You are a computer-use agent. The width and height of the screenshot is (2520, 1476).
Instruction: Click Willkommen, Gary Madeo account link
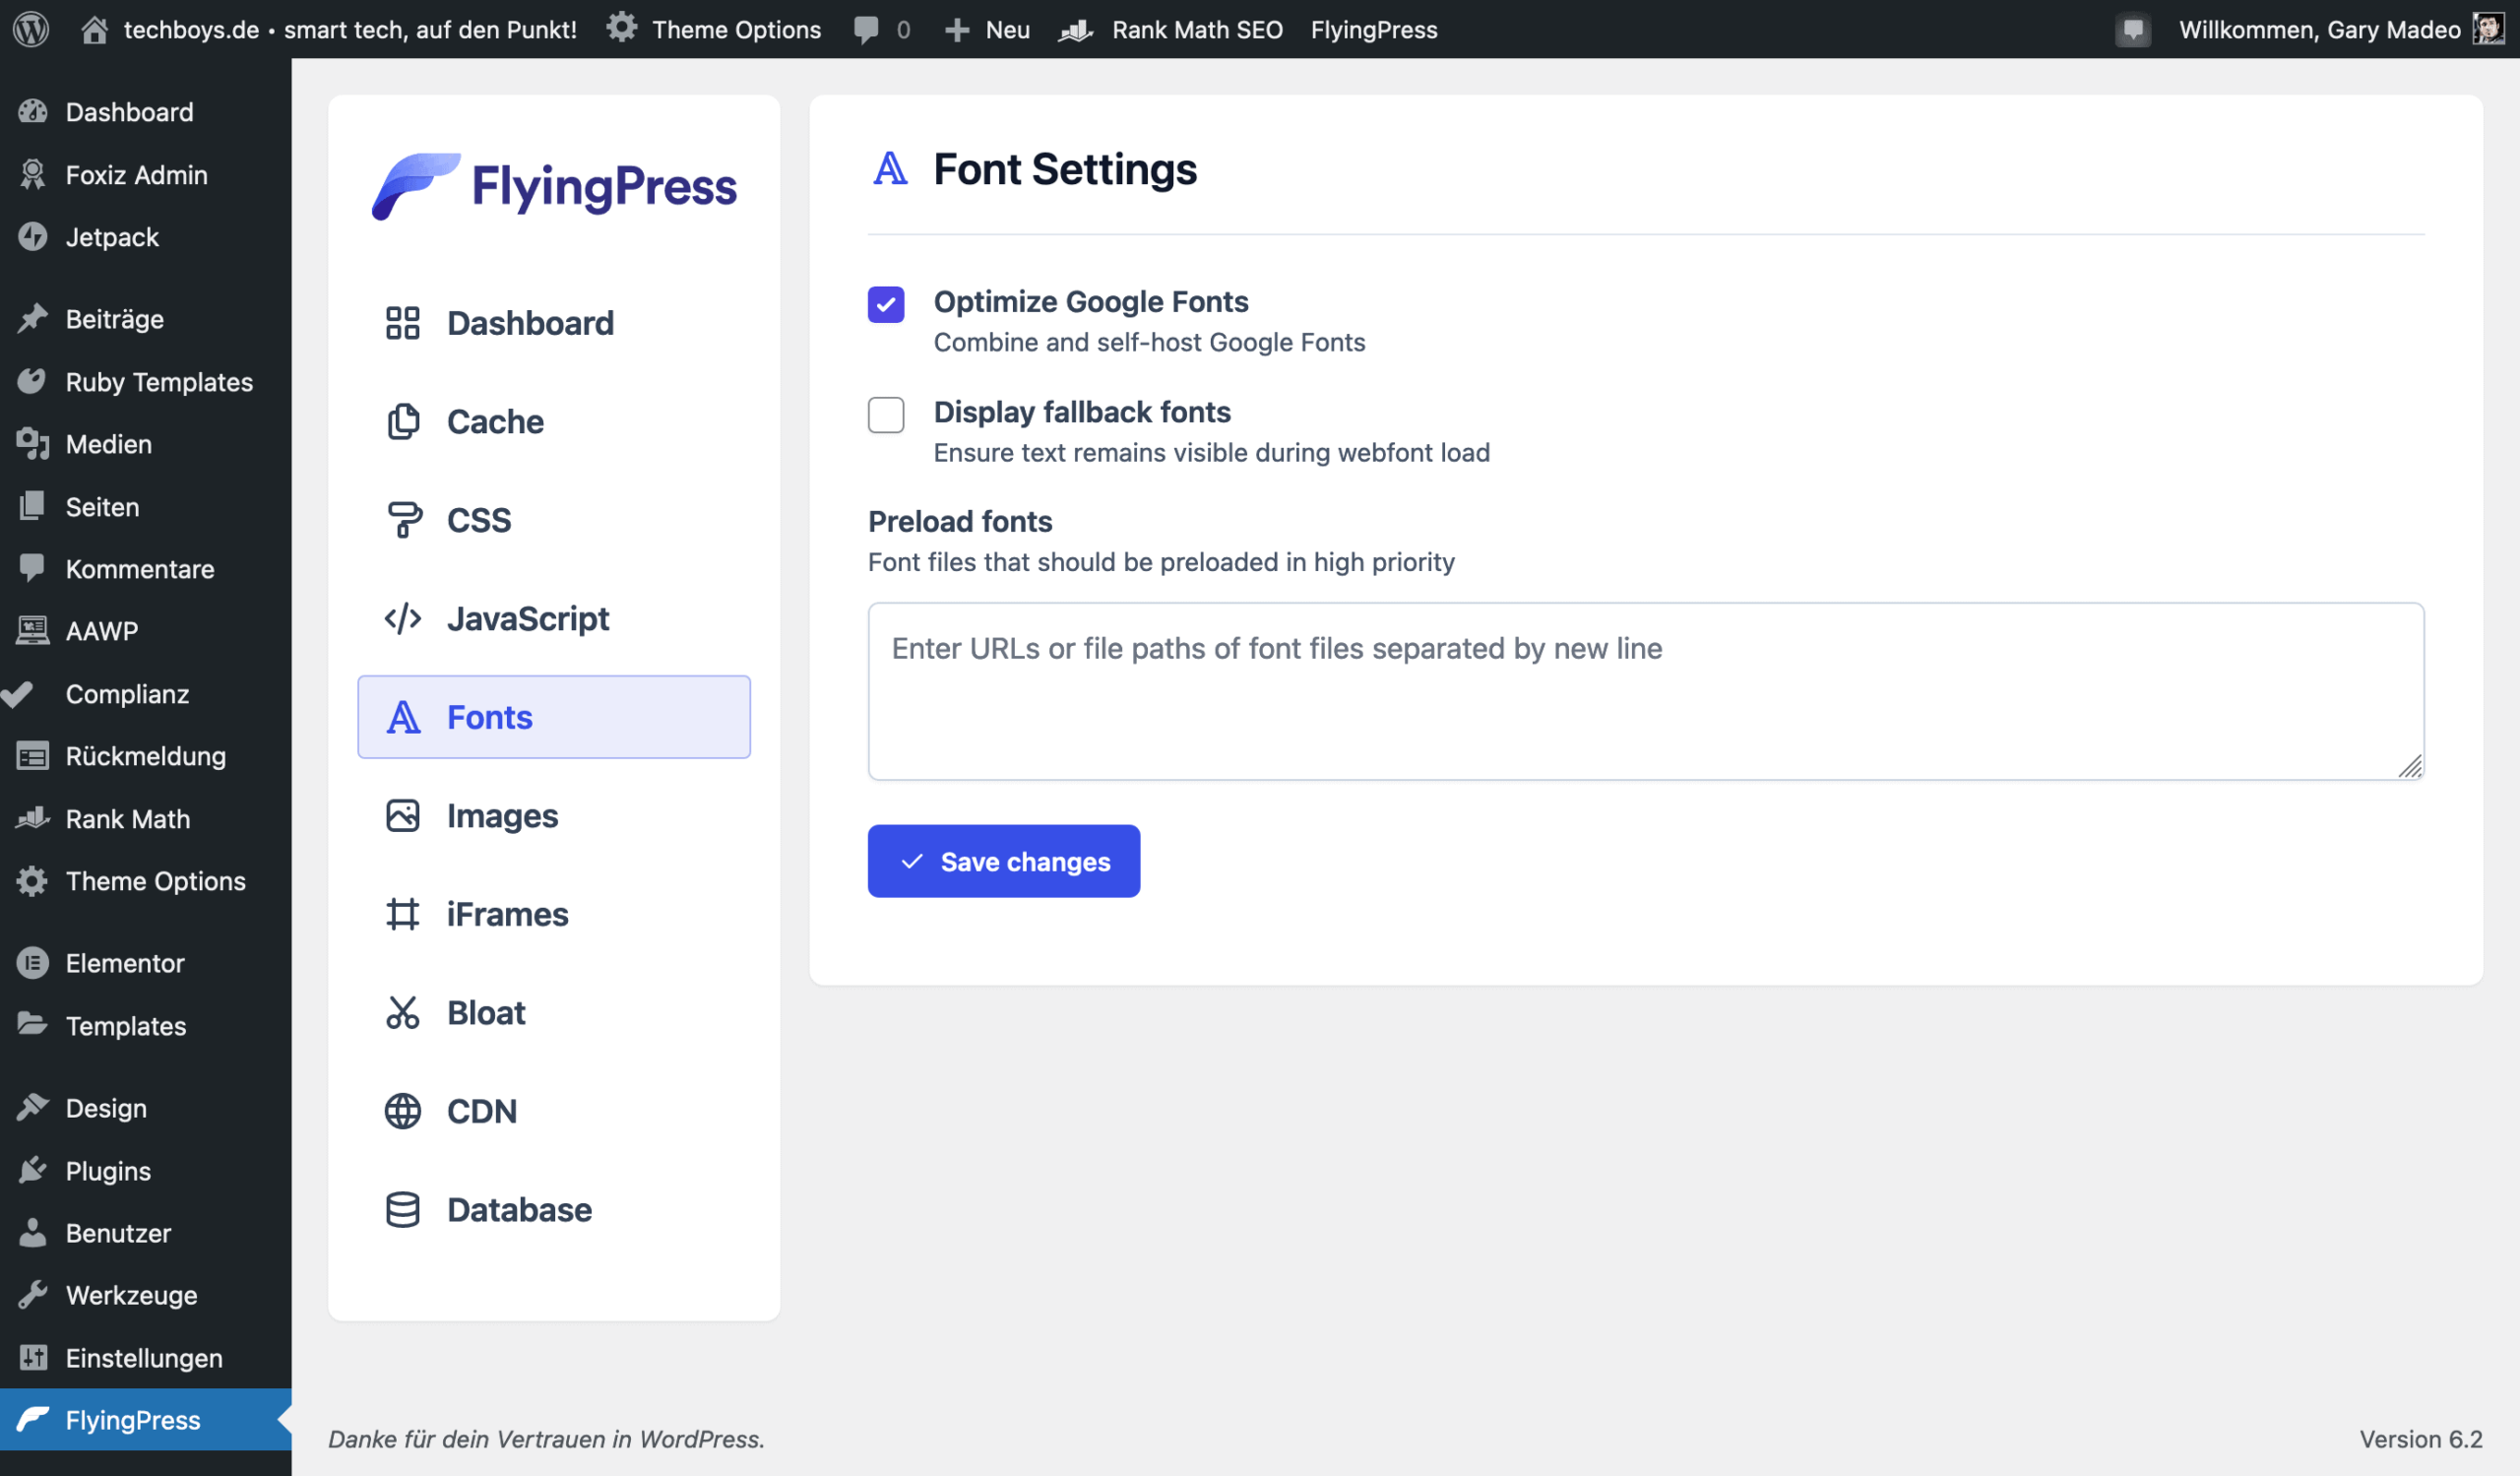click(x=2320, y=30)
